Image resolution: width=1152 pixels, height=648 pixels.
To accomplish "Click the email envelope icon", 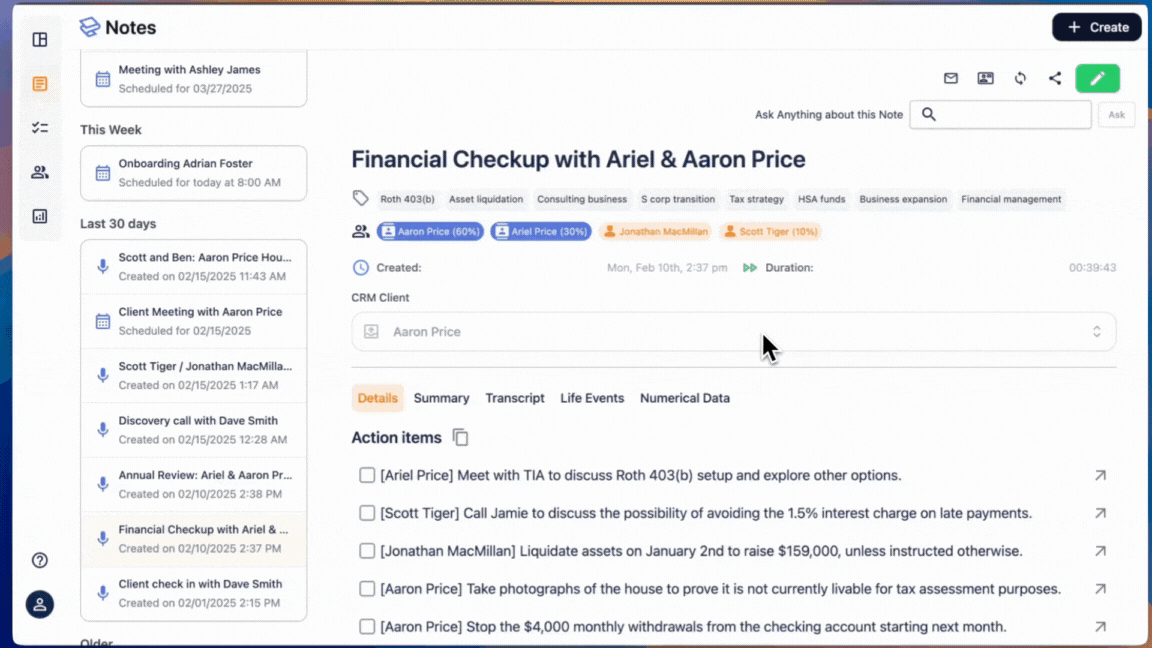I will pyautogui.click(x=951, y=78).
